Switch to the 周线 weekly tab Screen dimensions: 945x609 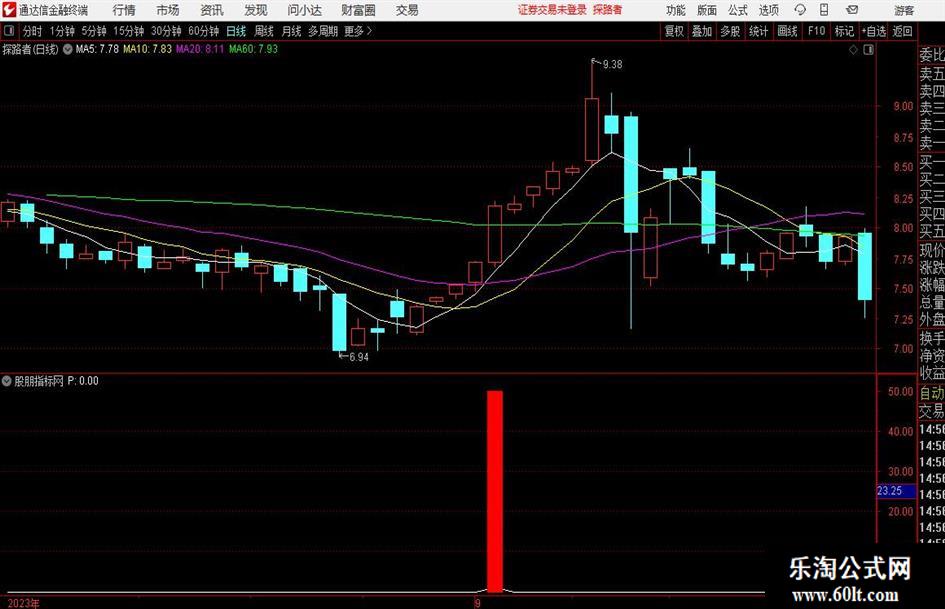coord(264,31)
